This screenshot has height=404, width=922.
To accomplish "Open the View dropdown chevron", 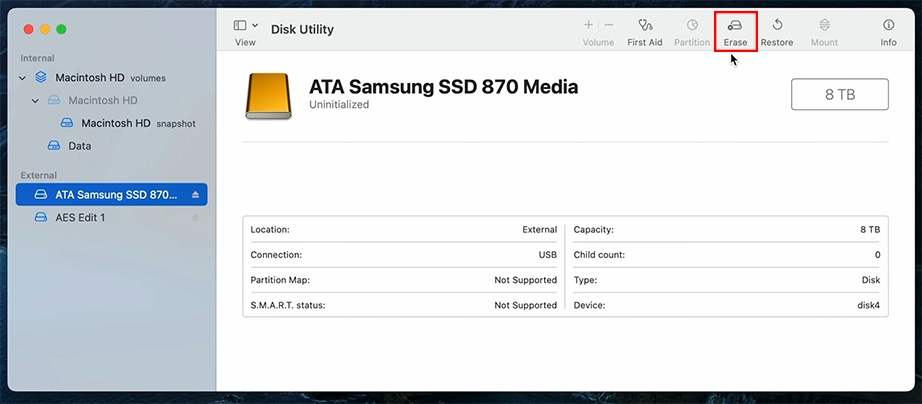I will (255, 25).
